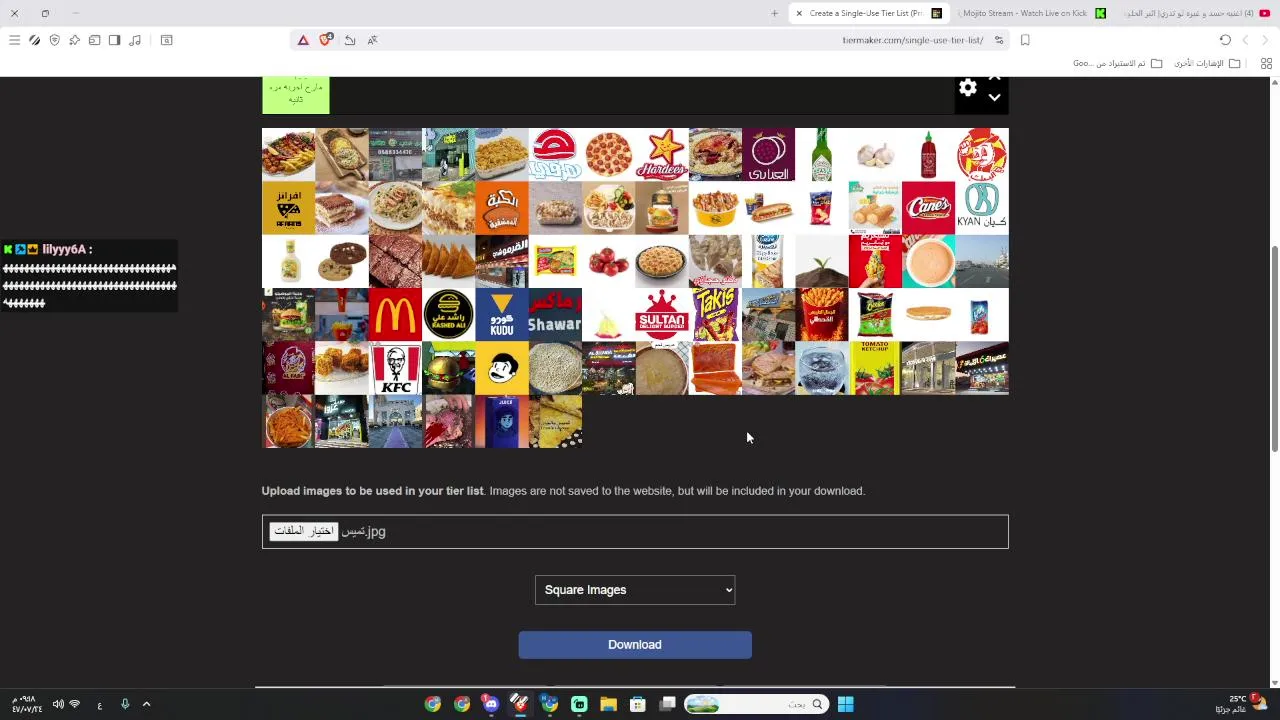This screenshot has width=1280, height=720.
Task: Select the Shawarmer logo image
Action: pos(555,315)
